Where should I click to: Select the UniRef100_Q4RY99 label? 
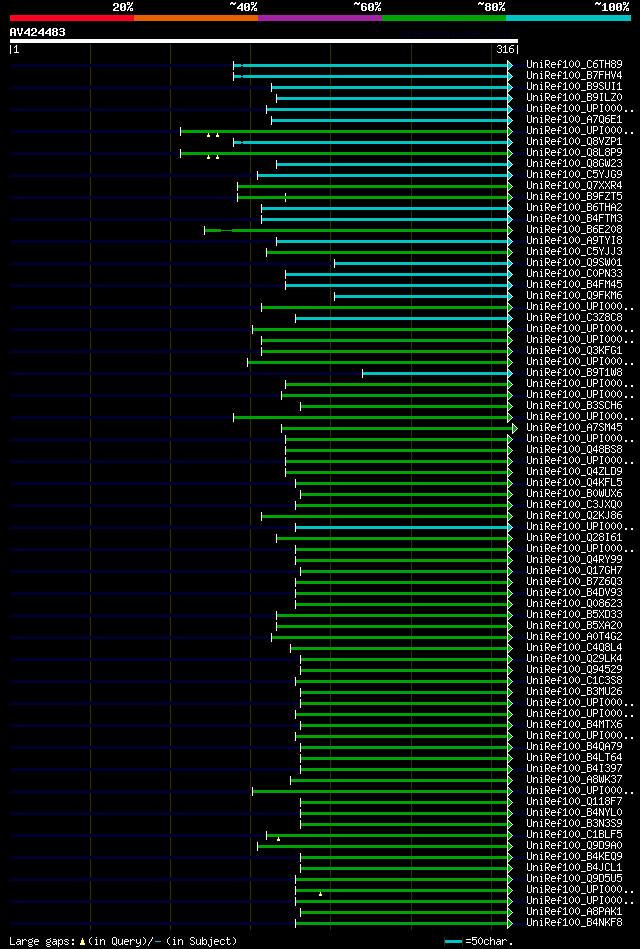click(x=574, y=560)
